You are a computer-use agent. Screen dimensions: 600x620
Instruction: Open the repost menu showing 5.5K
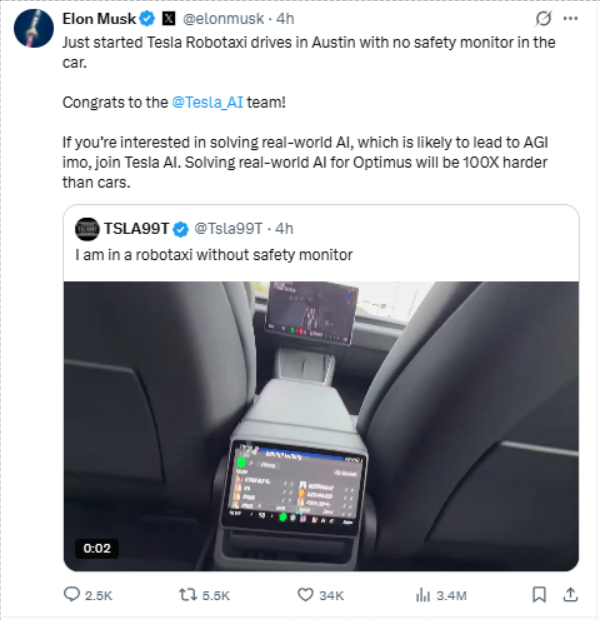pos(185,594)
